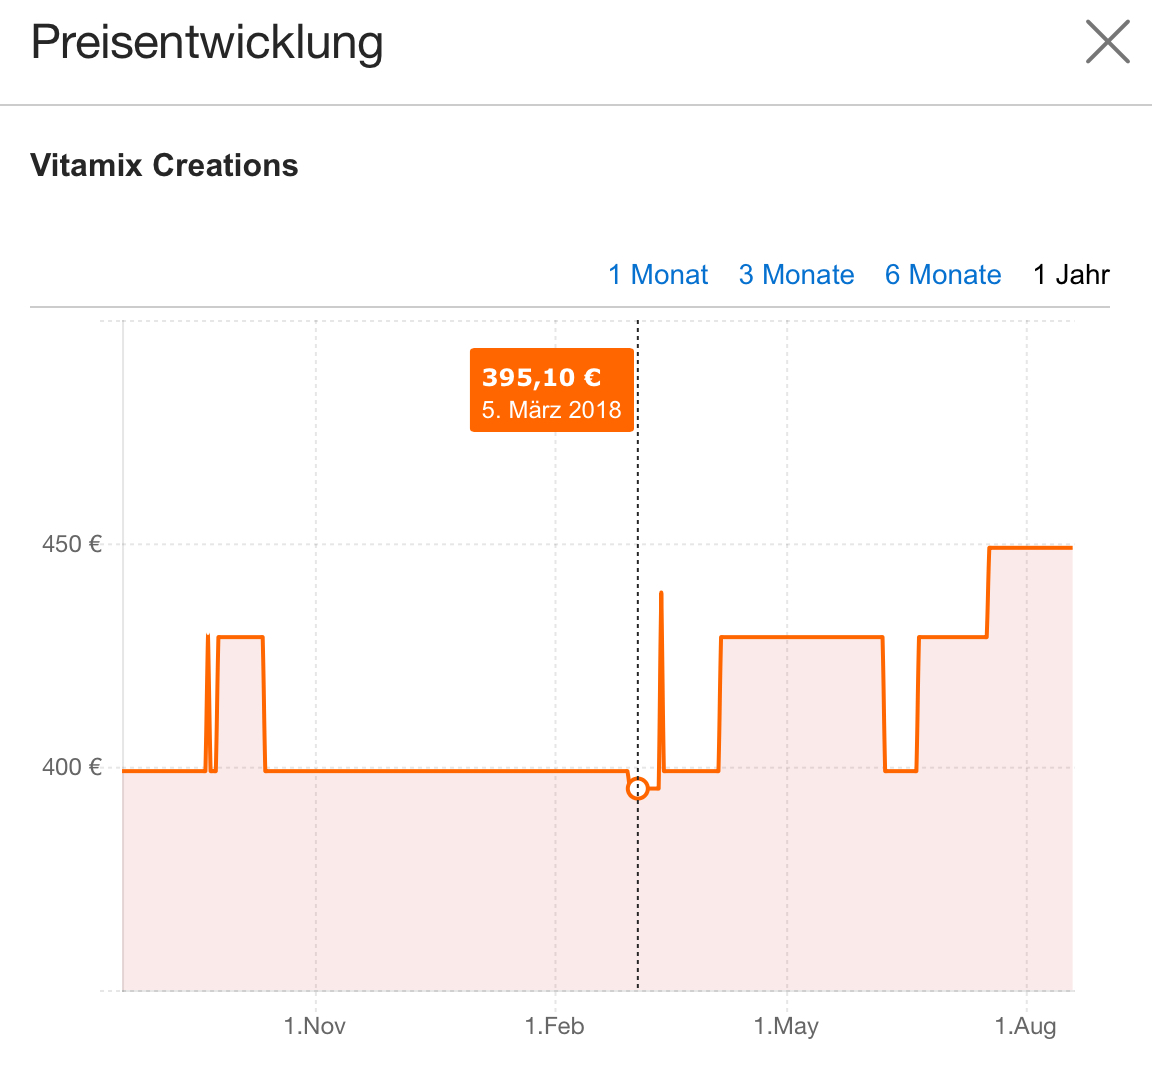Click the 5. März 2018 tooltip date

551,410
